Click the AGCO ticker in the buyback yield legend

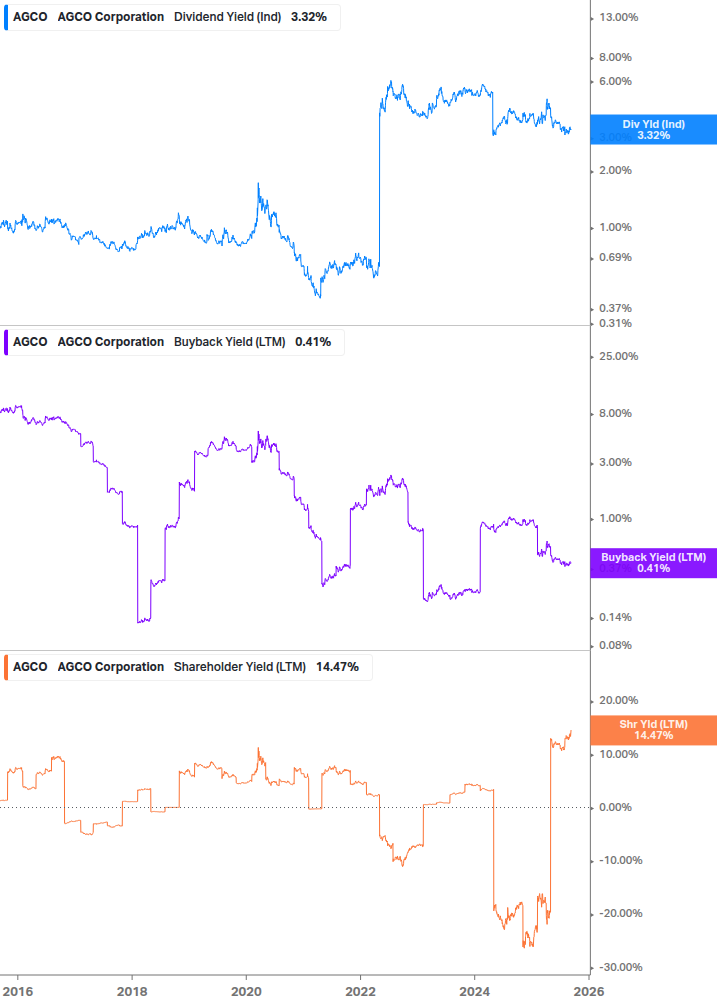click(30, 342)
